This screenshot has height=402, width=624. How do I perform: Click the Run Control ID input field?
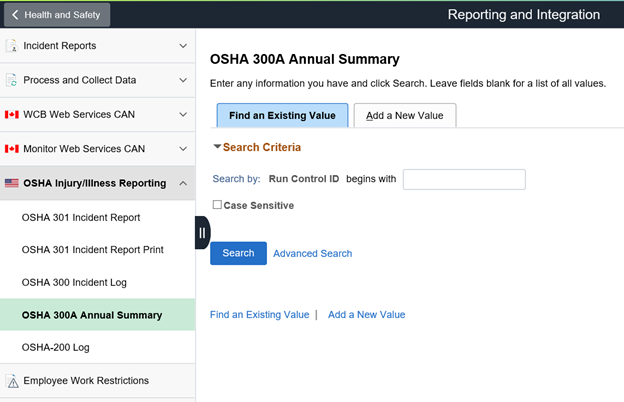463,180
